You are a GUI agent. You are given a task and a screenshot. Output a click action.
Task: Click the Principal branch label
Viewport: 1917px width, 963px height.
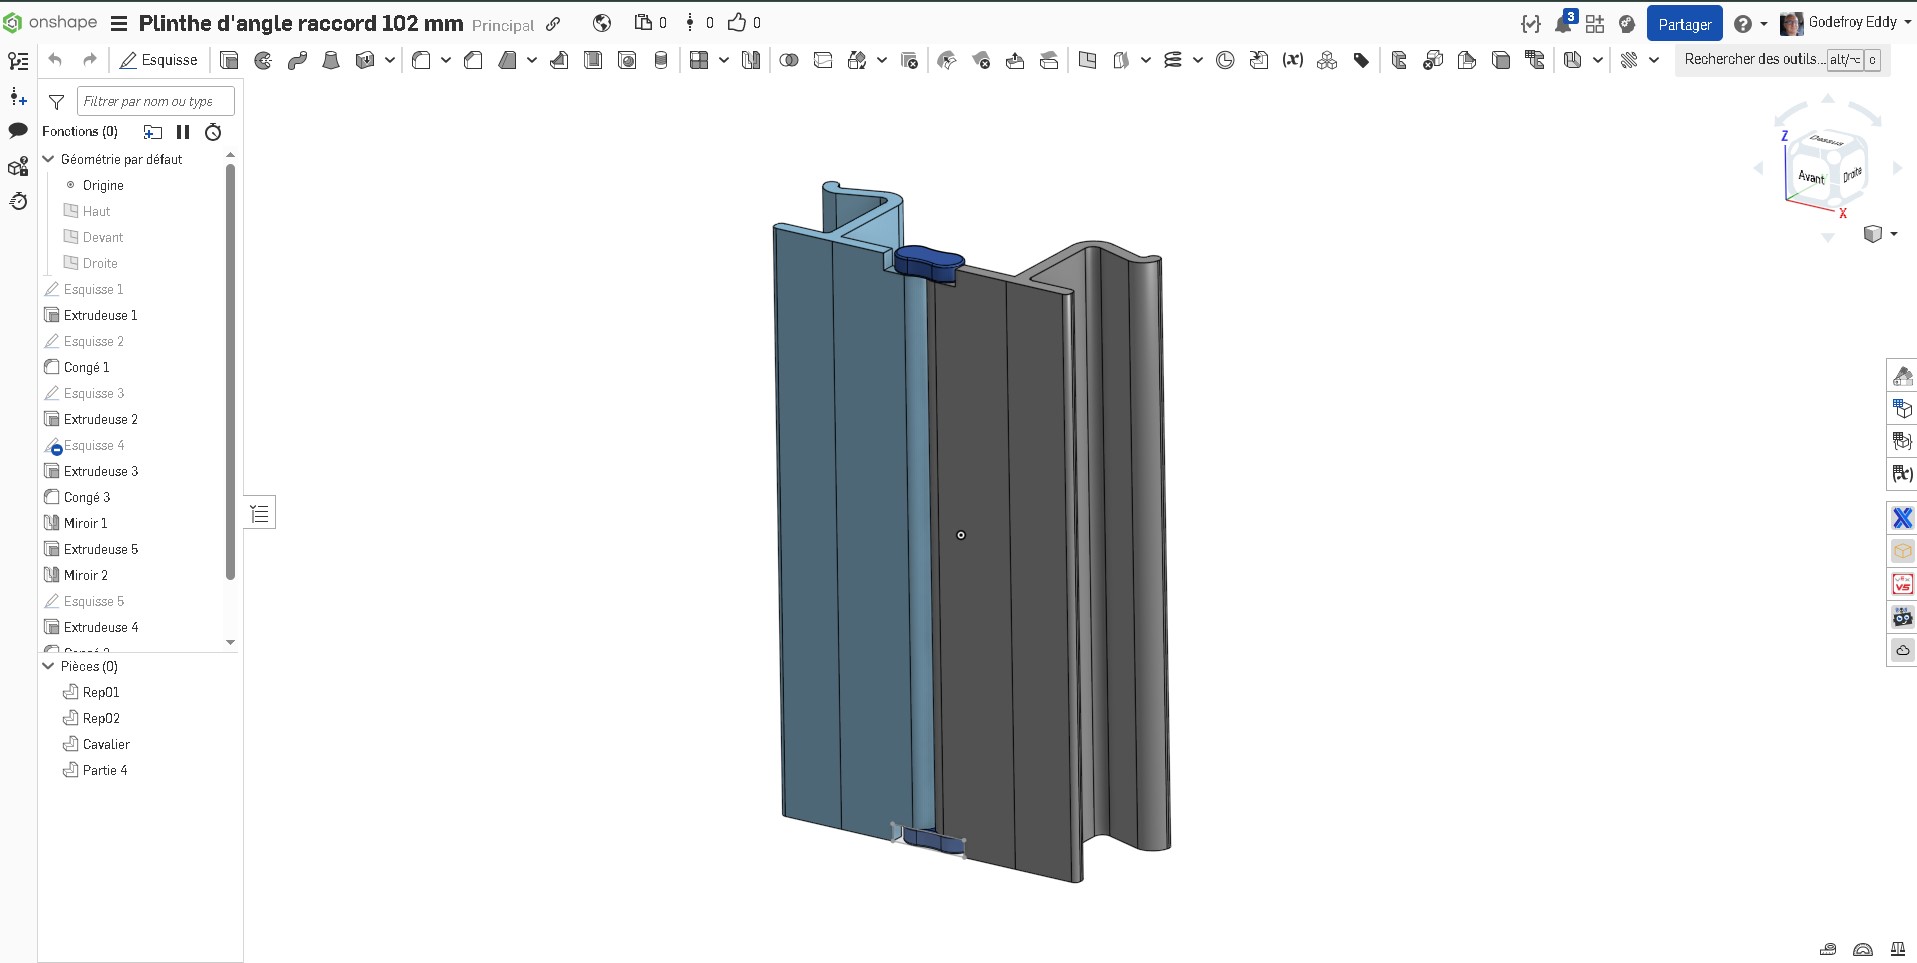coord(503,26)
